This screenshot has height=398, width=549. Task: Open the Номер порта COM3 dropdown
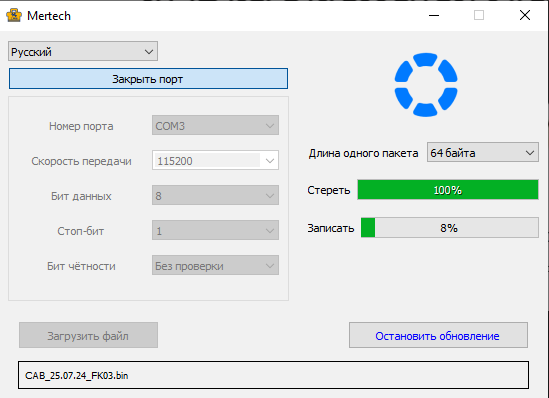(215, 125)
